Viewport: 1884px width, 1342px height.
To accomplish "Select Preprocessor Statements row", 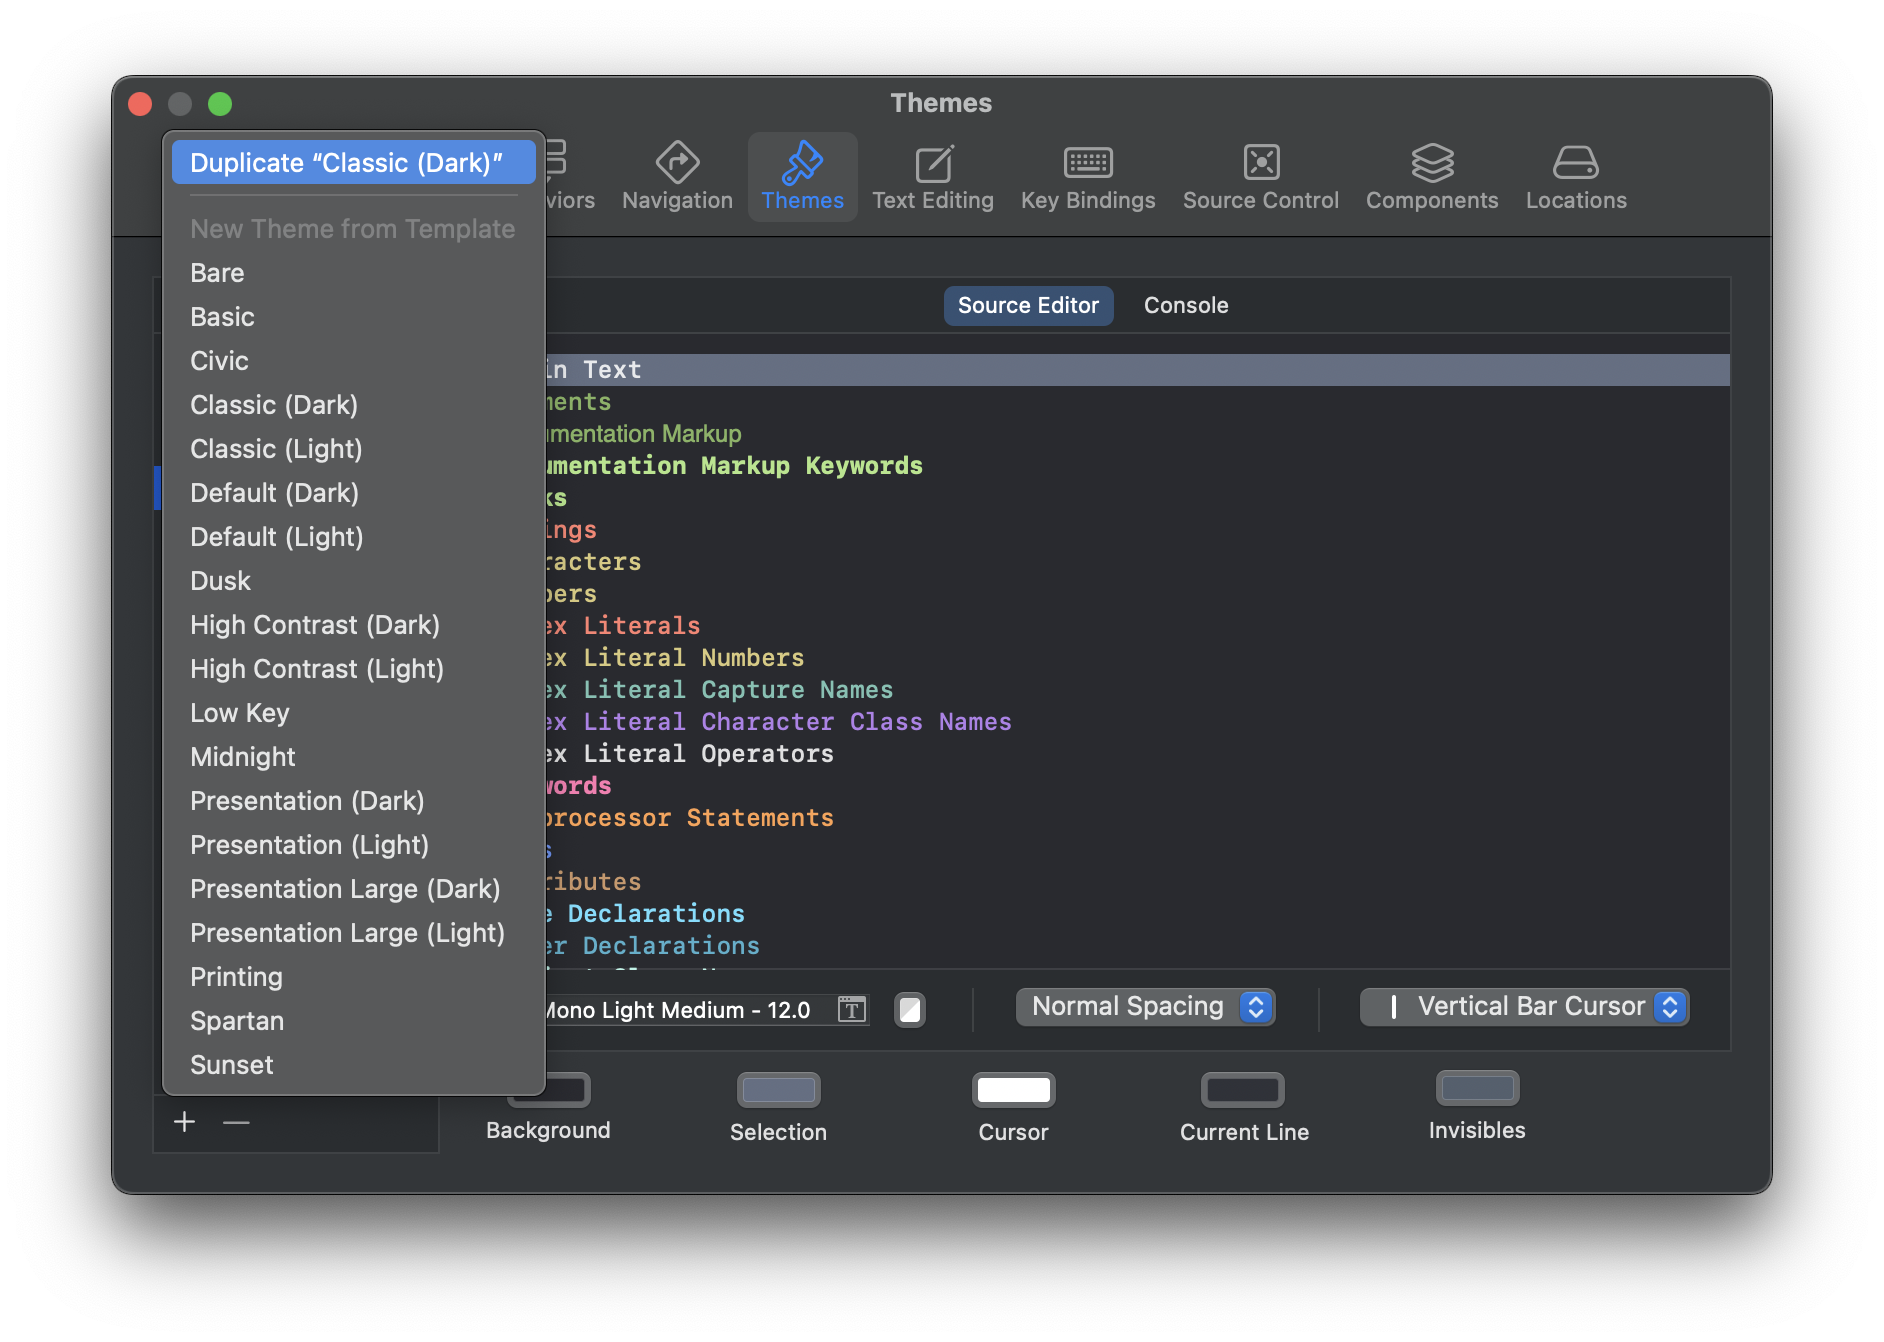I will point(1138,818).
